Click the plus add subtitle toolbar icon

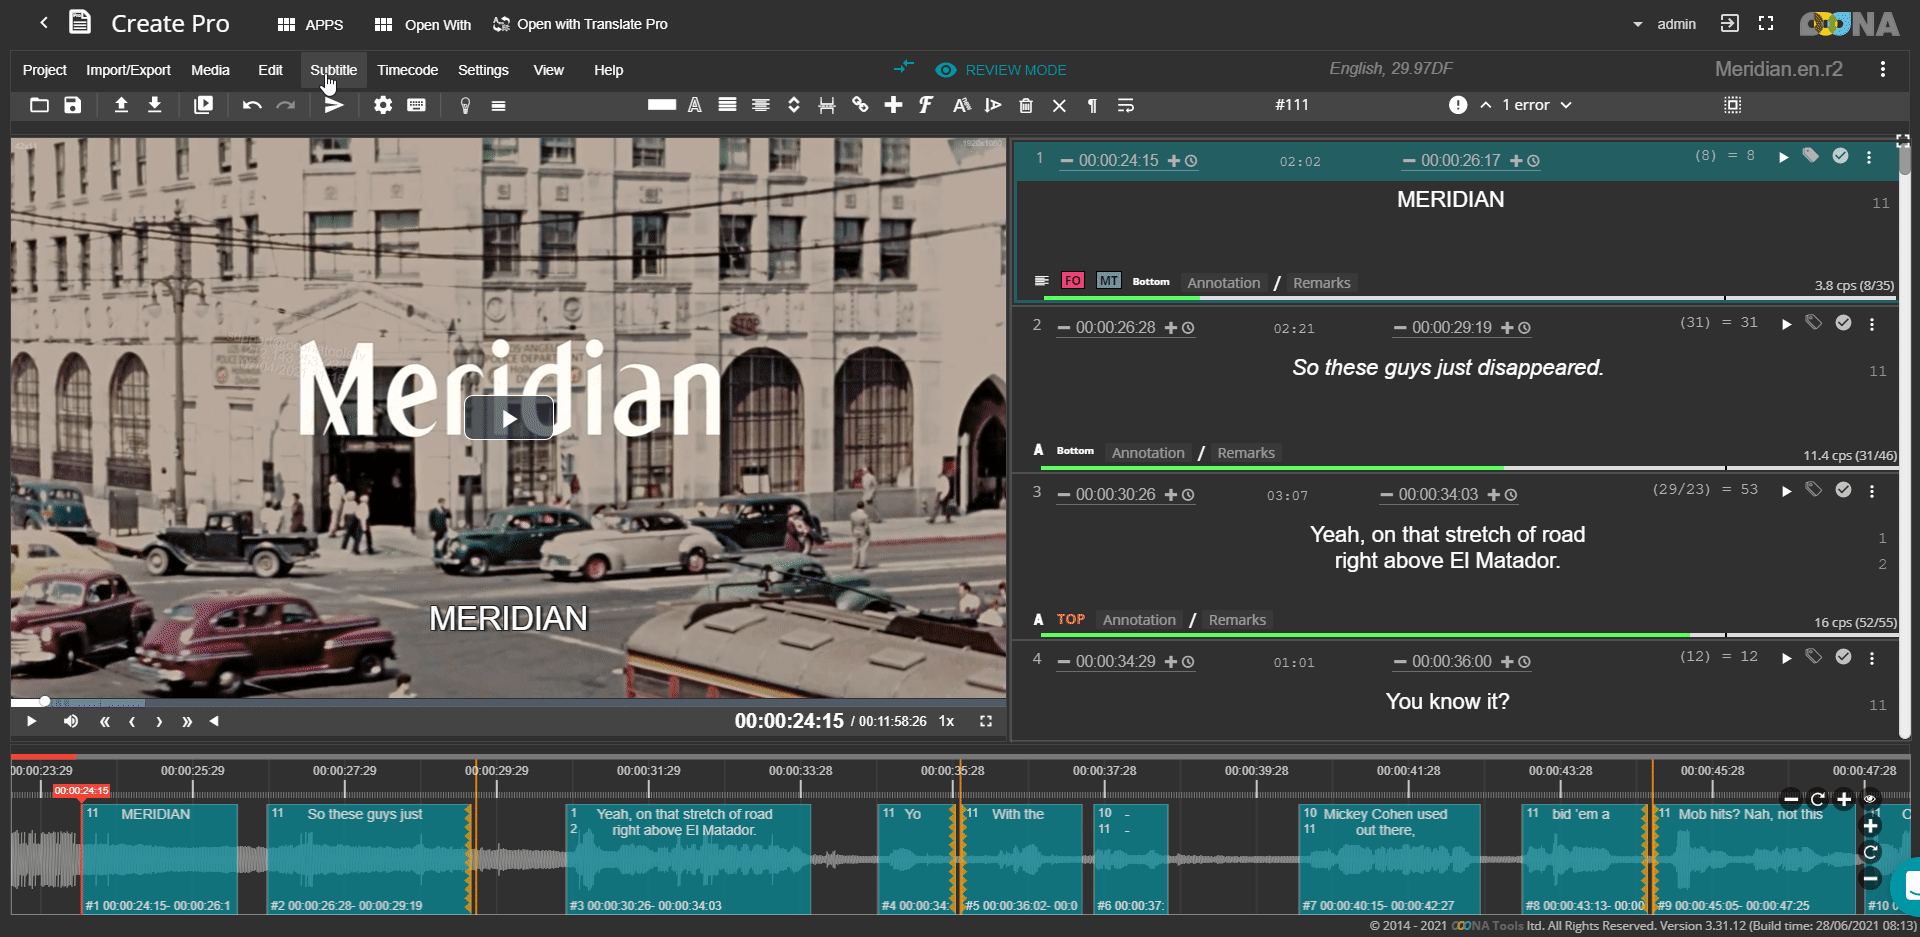point(893,105)
